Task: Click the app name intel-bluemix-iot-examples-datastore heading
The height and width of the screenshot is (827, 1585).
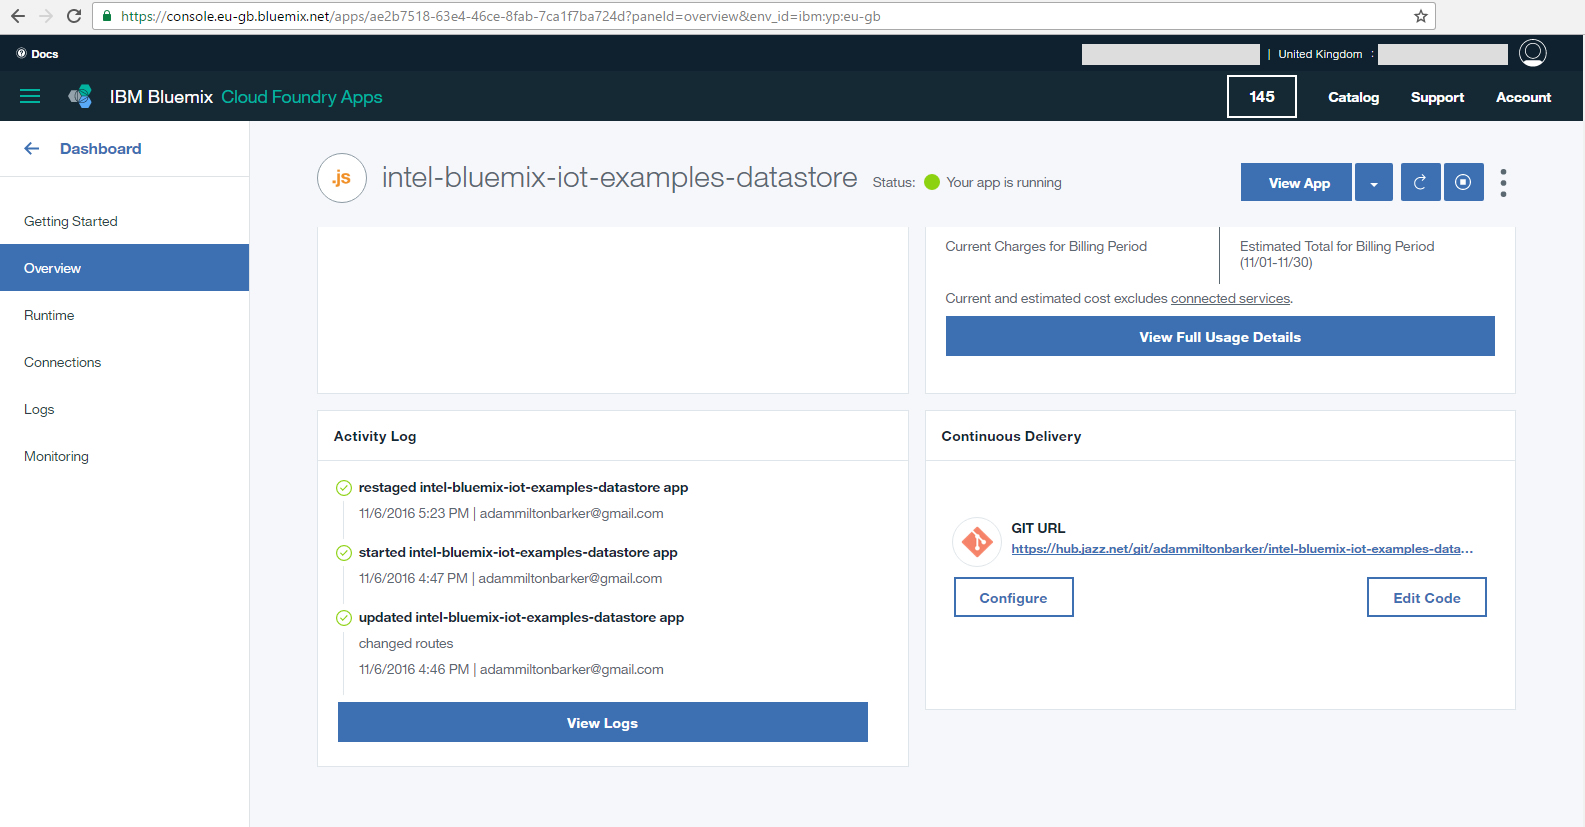Action: (619, 178)
